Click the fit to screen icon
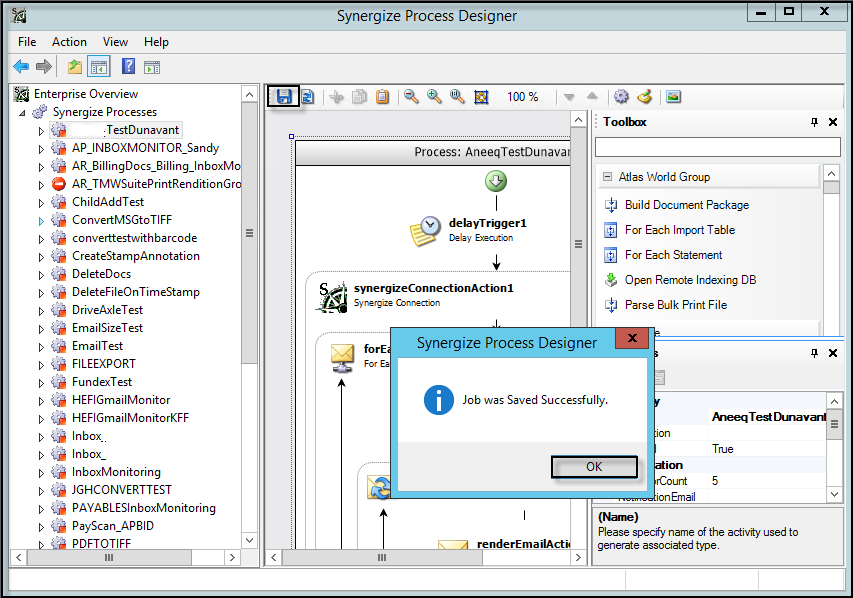This screenshot has width=853, height=598. coord(481,97)
